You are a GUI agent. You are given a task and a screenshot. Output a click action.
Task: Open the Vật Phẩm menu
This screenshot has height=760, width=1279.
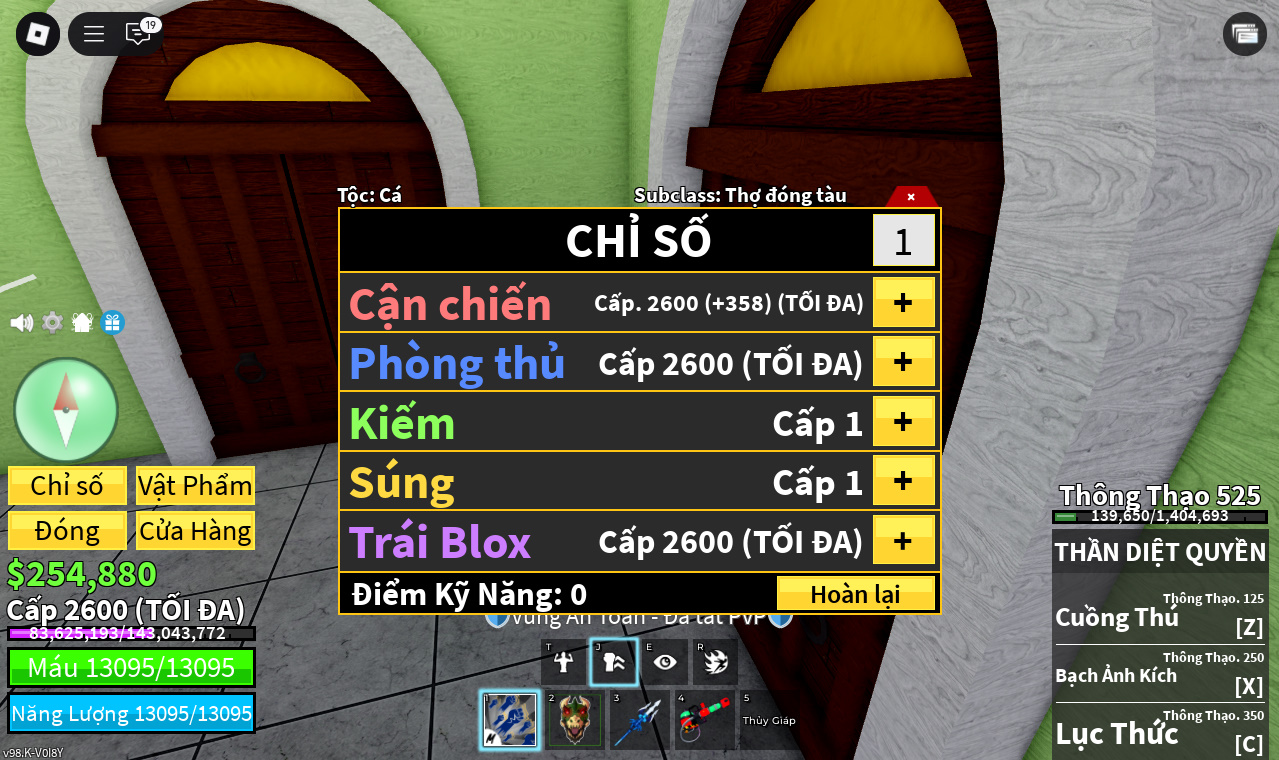(x=195, y=486)
